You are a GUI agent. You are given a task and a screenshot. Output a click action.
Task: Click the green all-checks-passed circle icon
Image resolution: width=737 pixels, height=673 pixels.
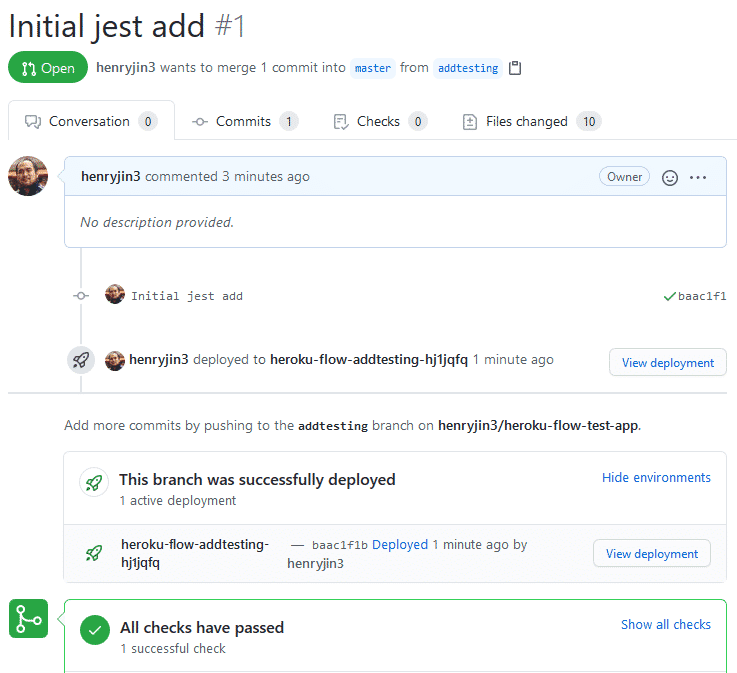95,630
